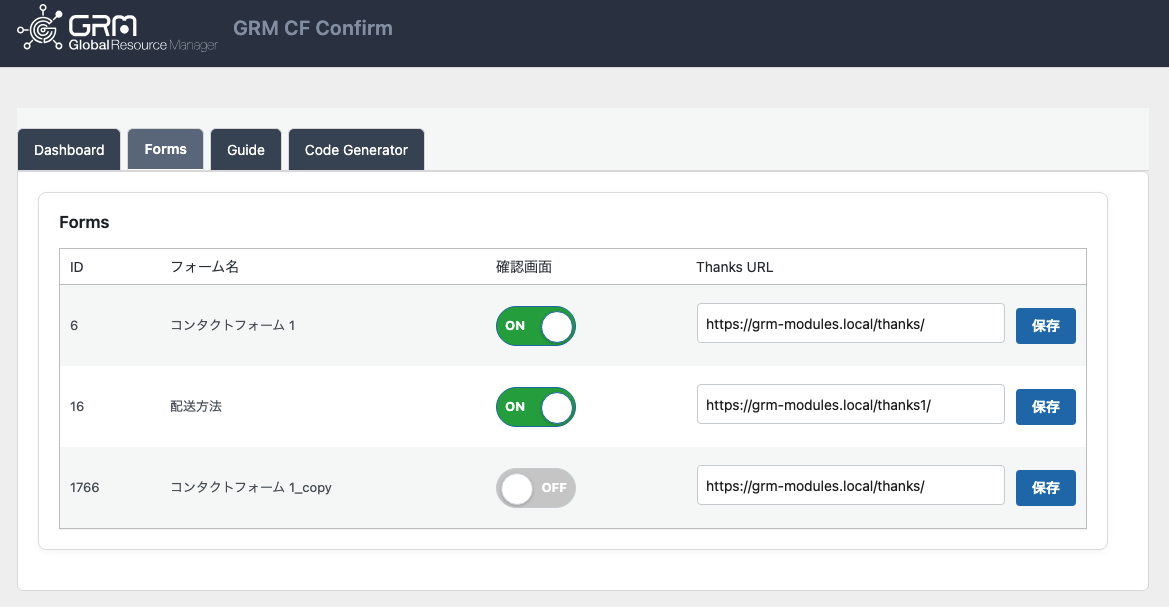Click the Forms section heading
Image resolution: width=1169 pixels, height=607 pixels.
84,222
